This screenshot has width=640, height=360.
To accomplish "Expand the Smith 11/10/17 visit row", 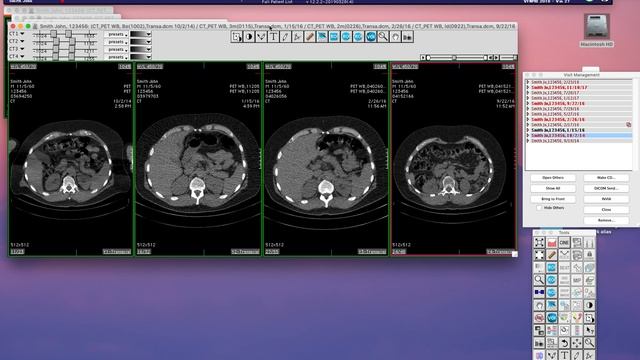I will pyautogui.click(x=528, y=87).
